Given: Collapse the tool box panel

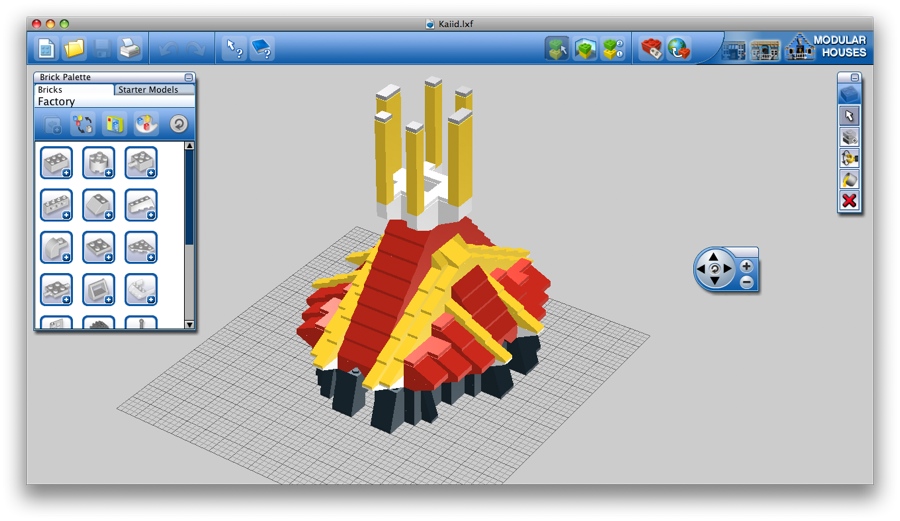Looking at the screenshot, I should tap(855, 77).
